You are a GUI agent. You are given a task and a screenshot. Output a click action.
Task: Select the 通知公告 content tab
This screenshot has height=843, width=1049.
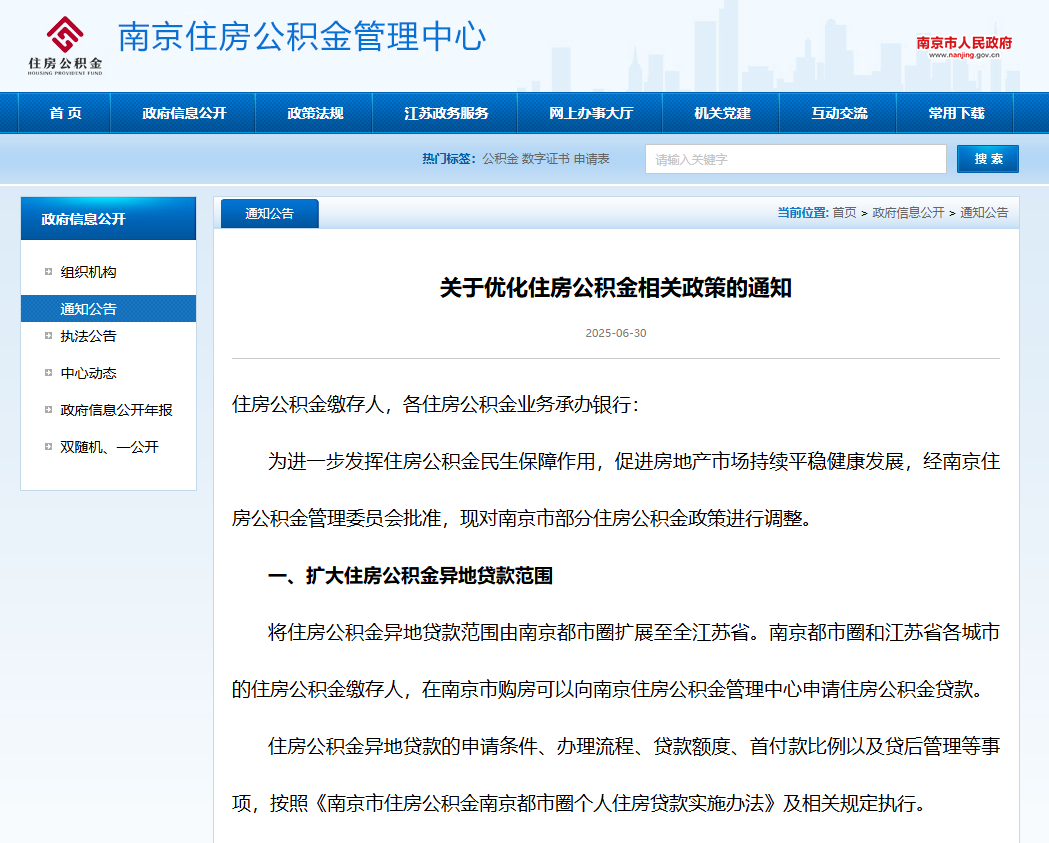pyautogui.click(x=270, y=213)
